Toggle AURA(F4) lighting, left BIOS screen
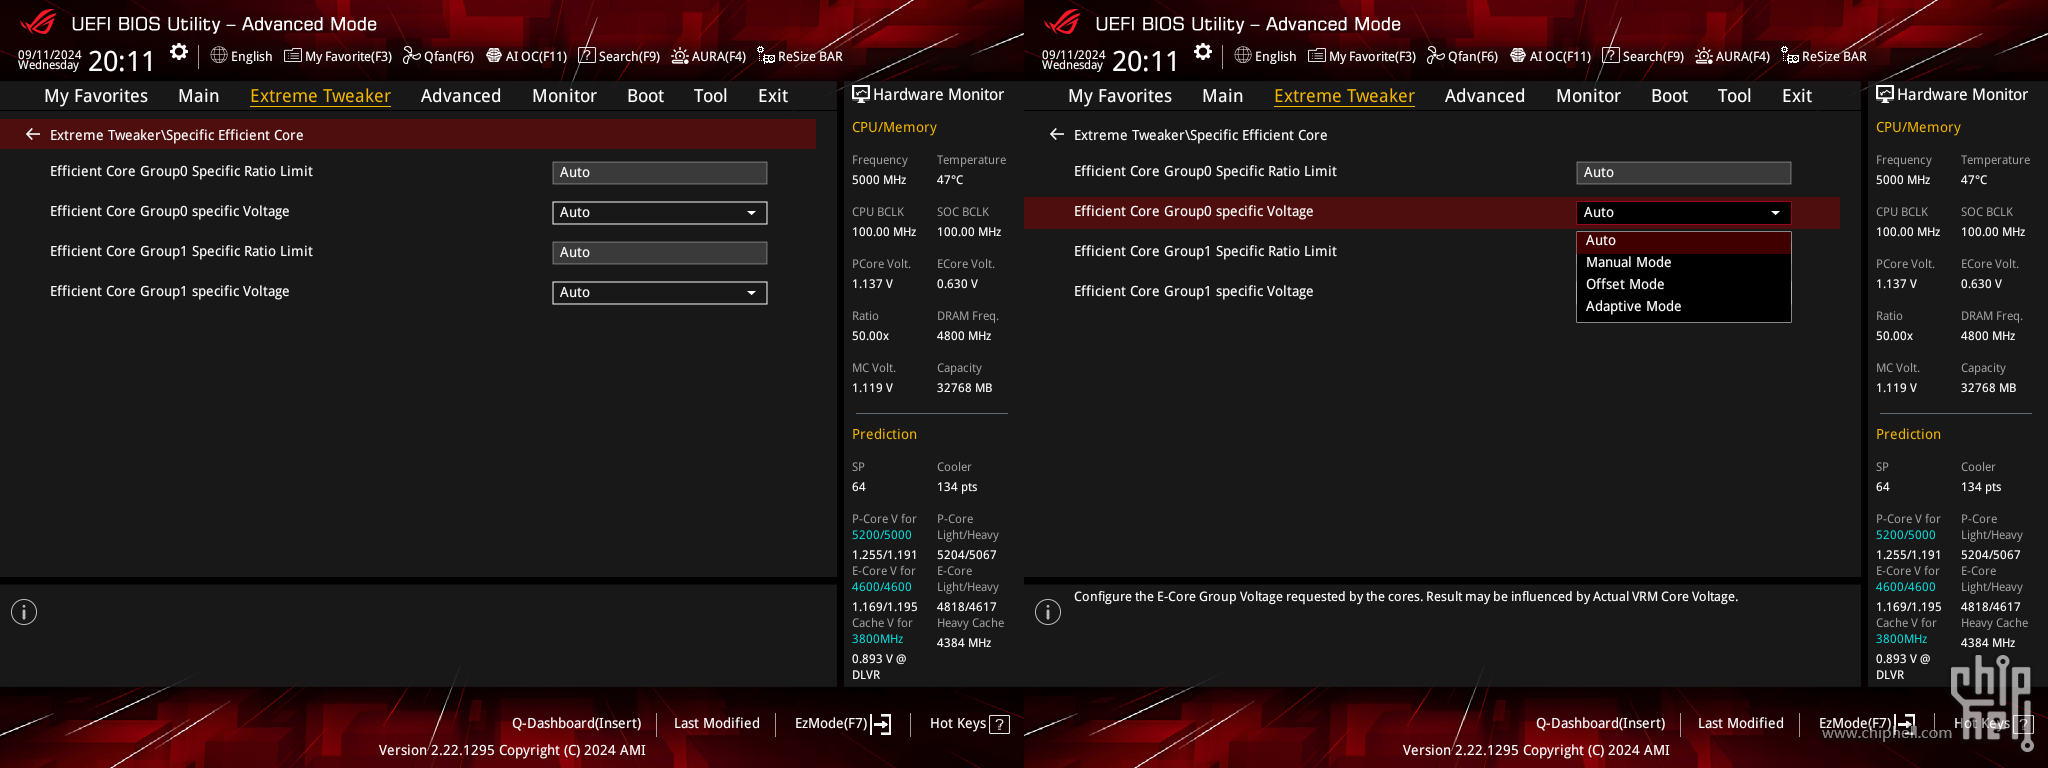 coord(709,56)
